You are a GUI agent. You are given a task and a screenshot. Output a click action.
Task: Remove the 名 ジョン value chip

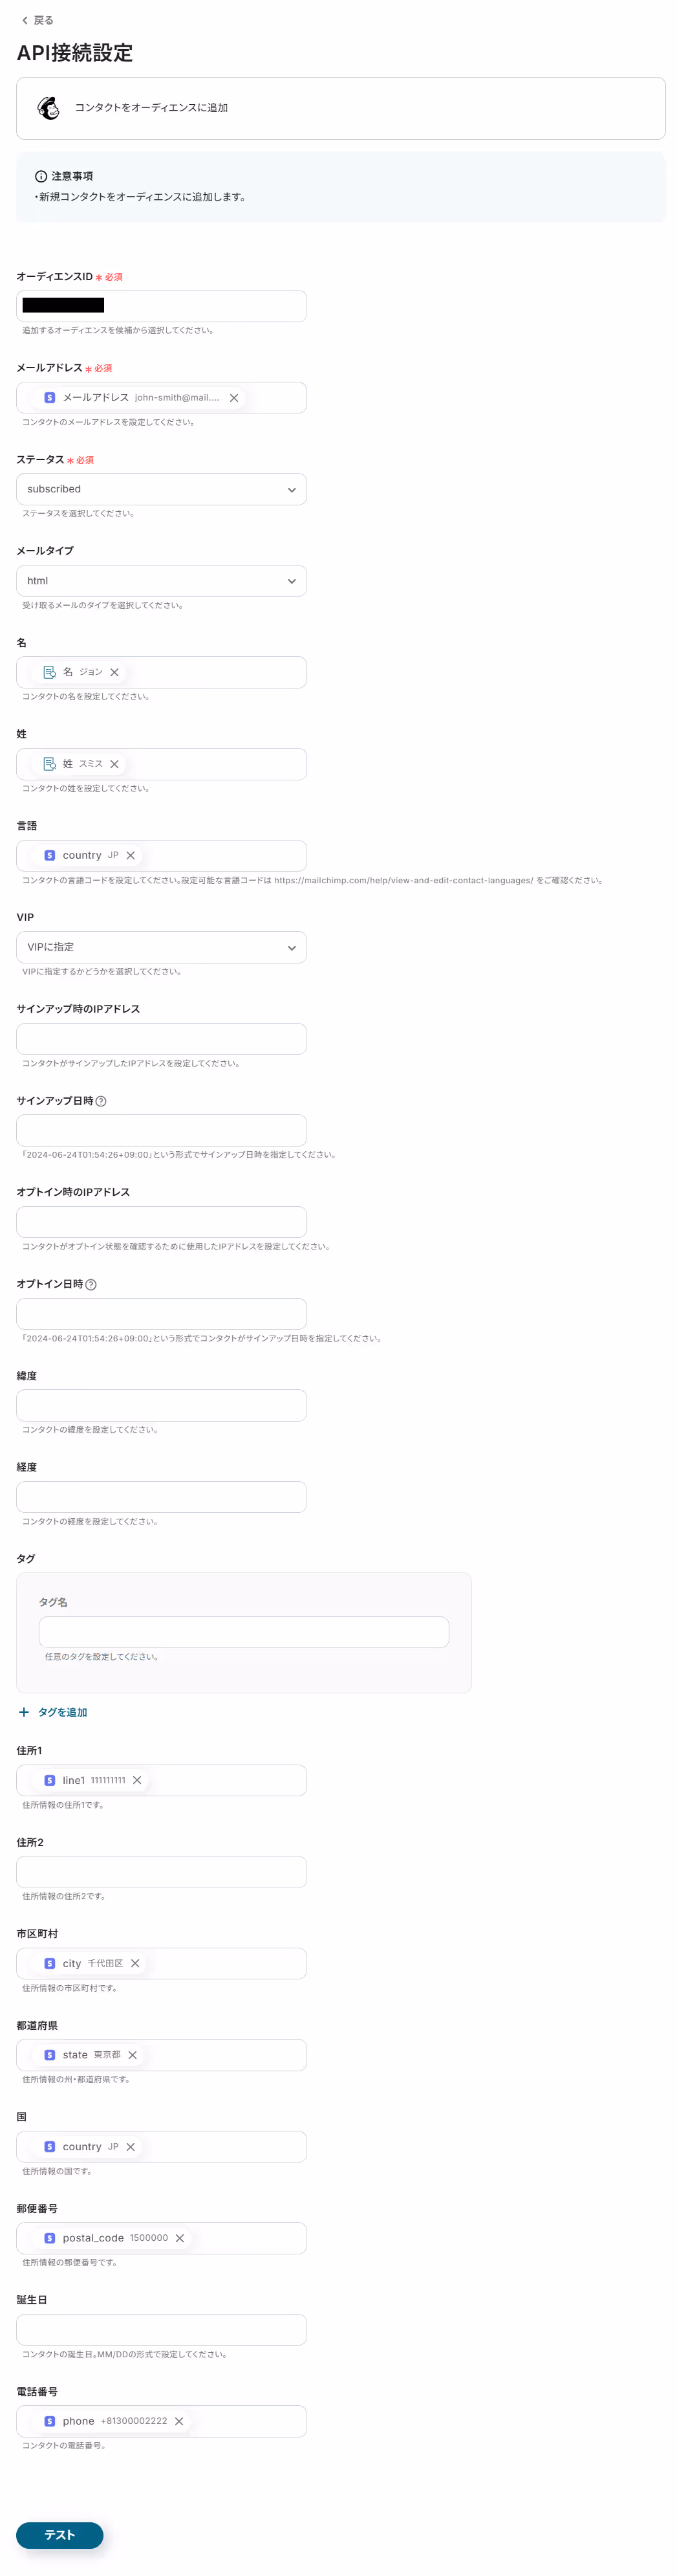tap(115, 673)
